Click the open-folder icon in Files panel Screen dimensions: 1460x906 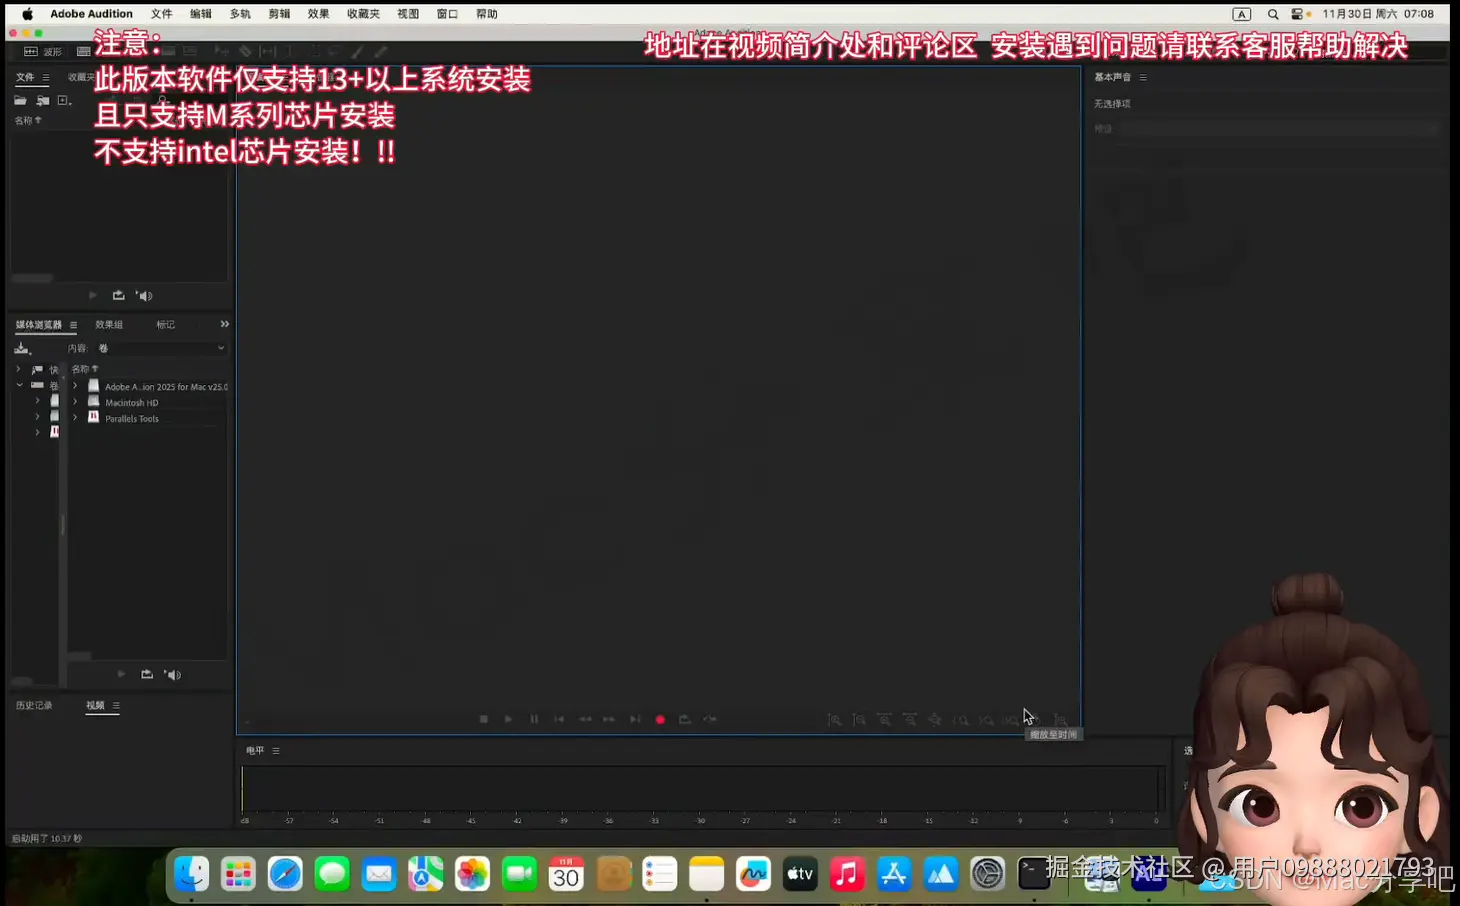click(x=22, y=100)
